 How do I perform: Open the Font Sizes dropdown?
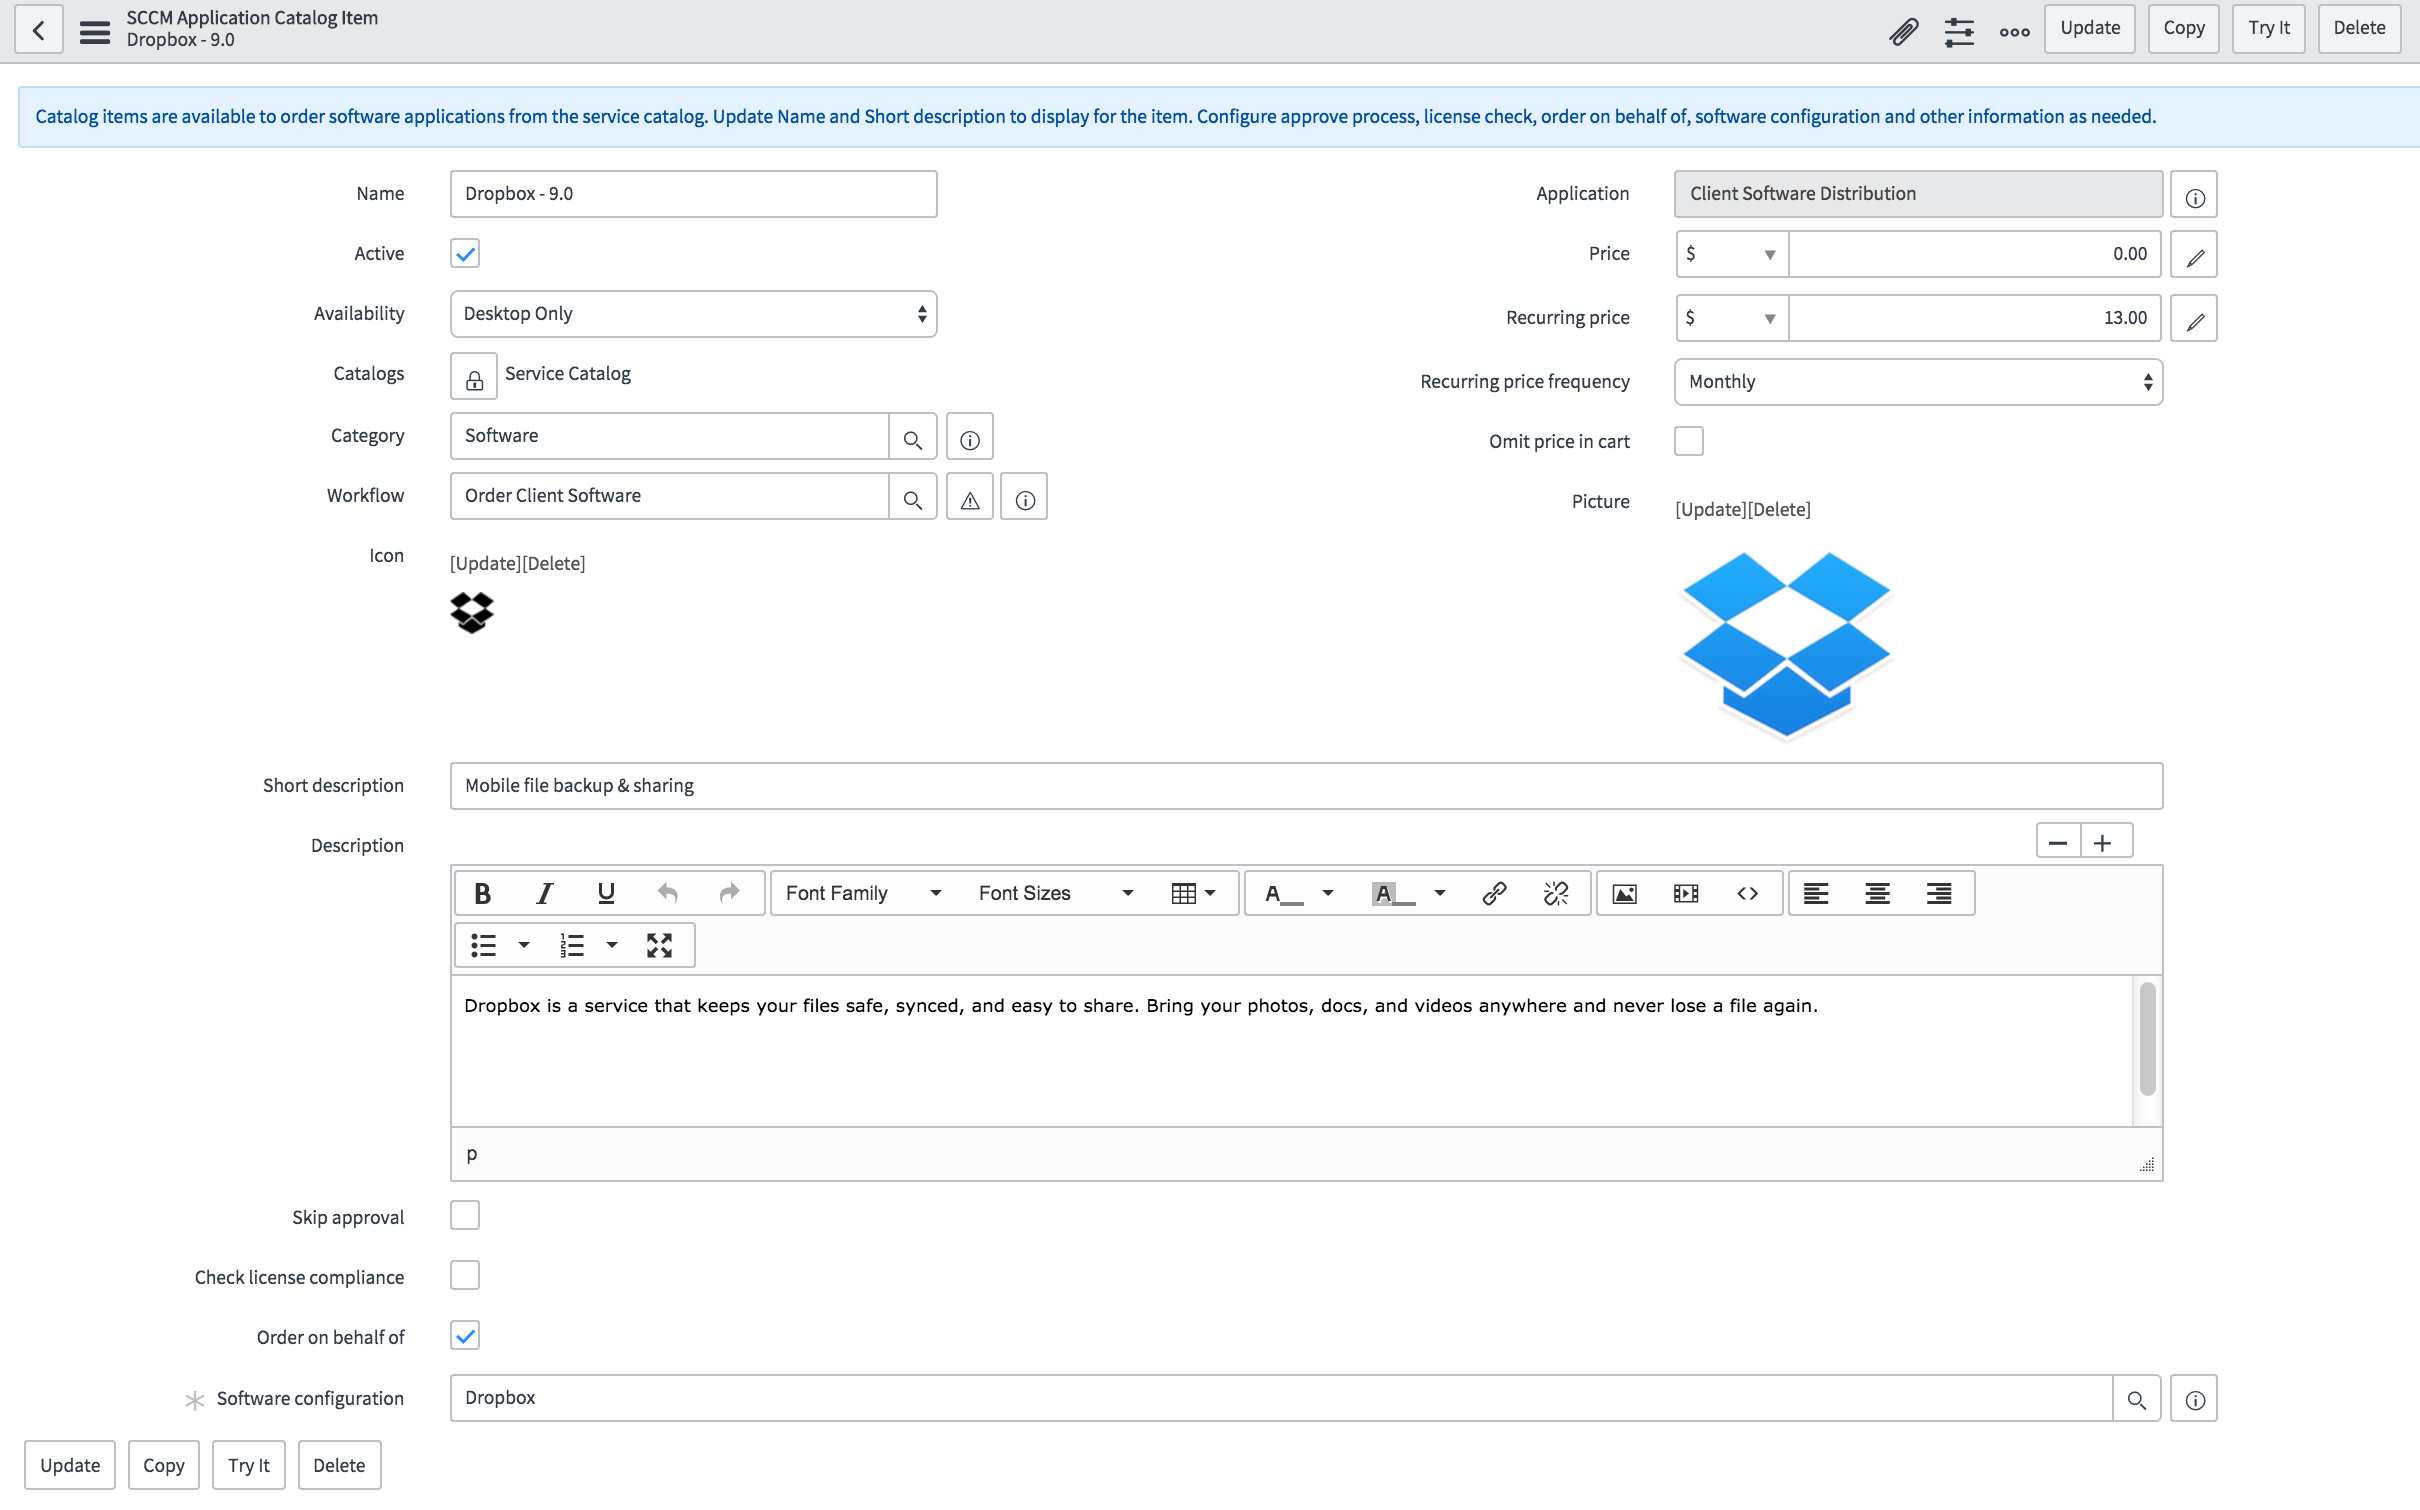[x=1056, y=893]
